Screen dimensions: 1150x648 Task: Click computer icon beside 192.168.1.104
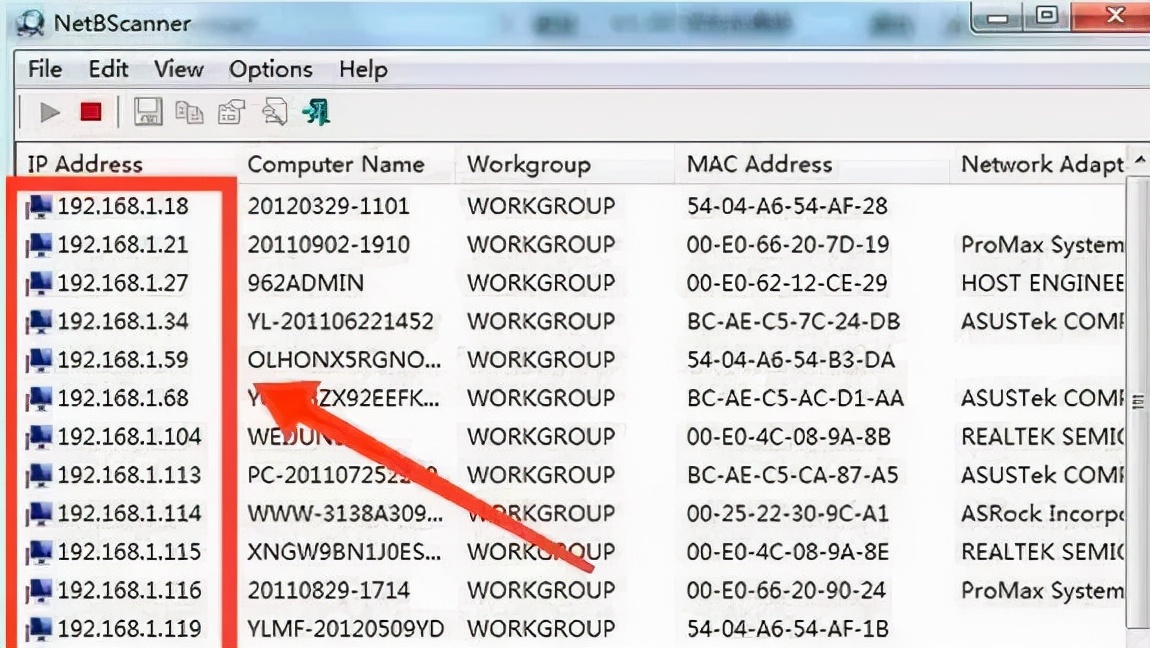(39, 437)
